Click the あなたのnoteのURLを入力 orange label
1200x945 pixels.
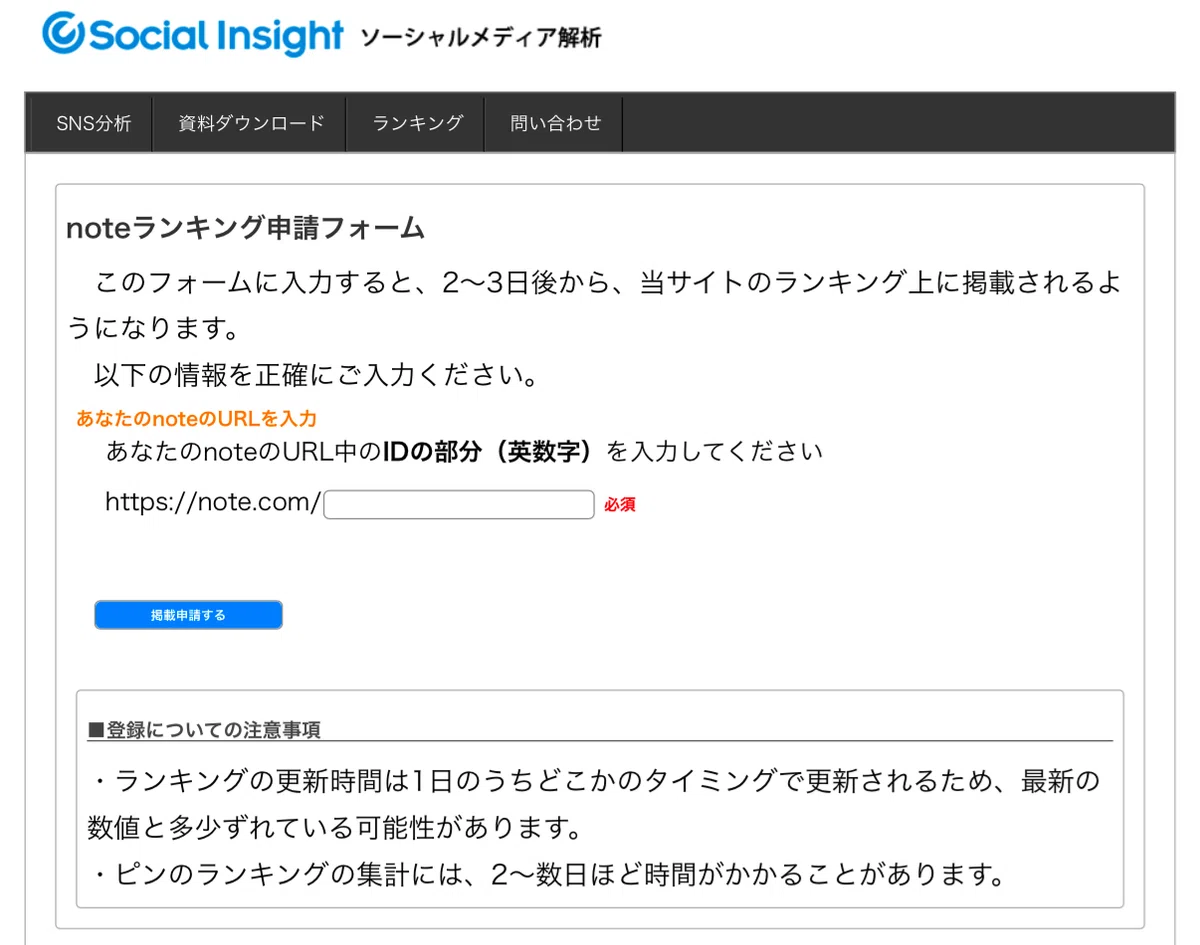[196, 419]
